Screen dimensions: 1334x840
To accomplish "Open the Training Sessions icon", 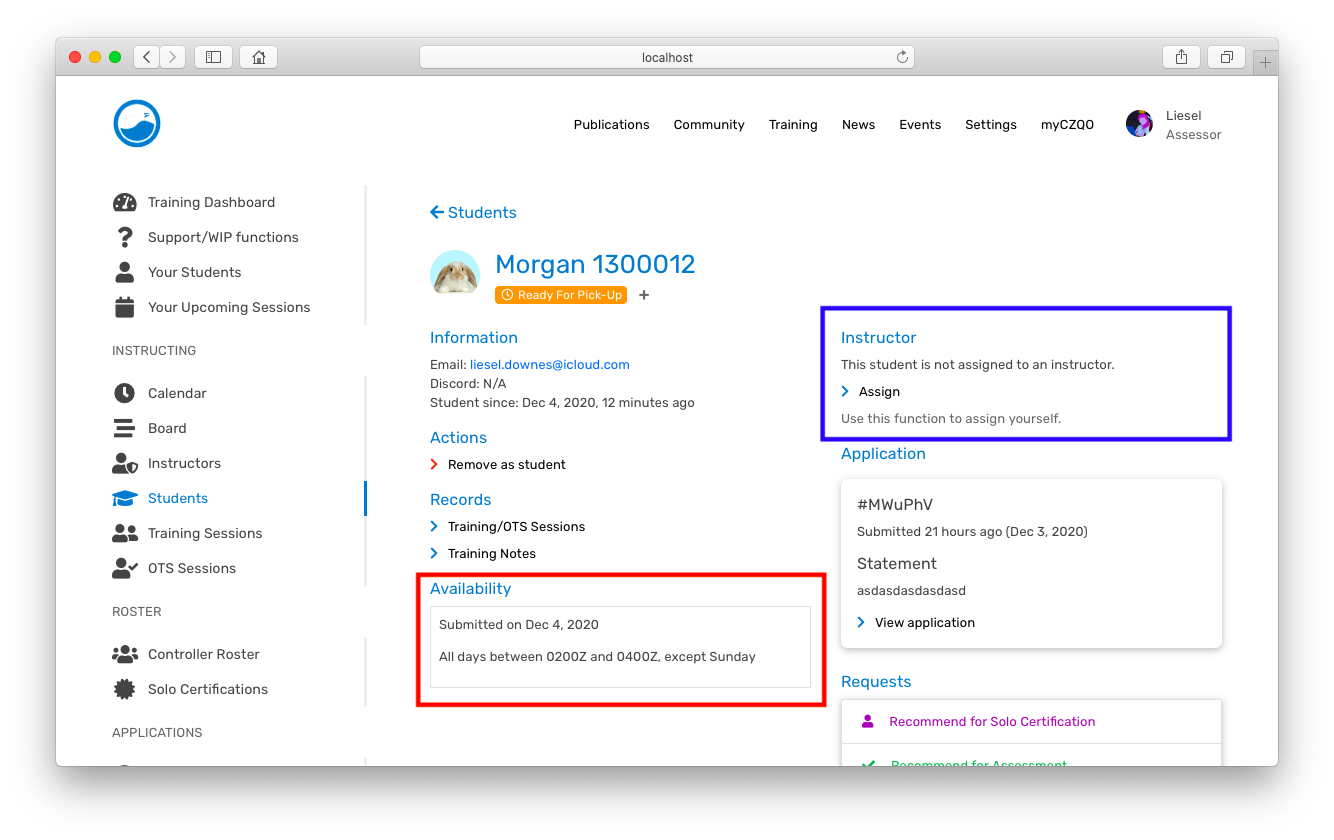I will click(125, 533).
